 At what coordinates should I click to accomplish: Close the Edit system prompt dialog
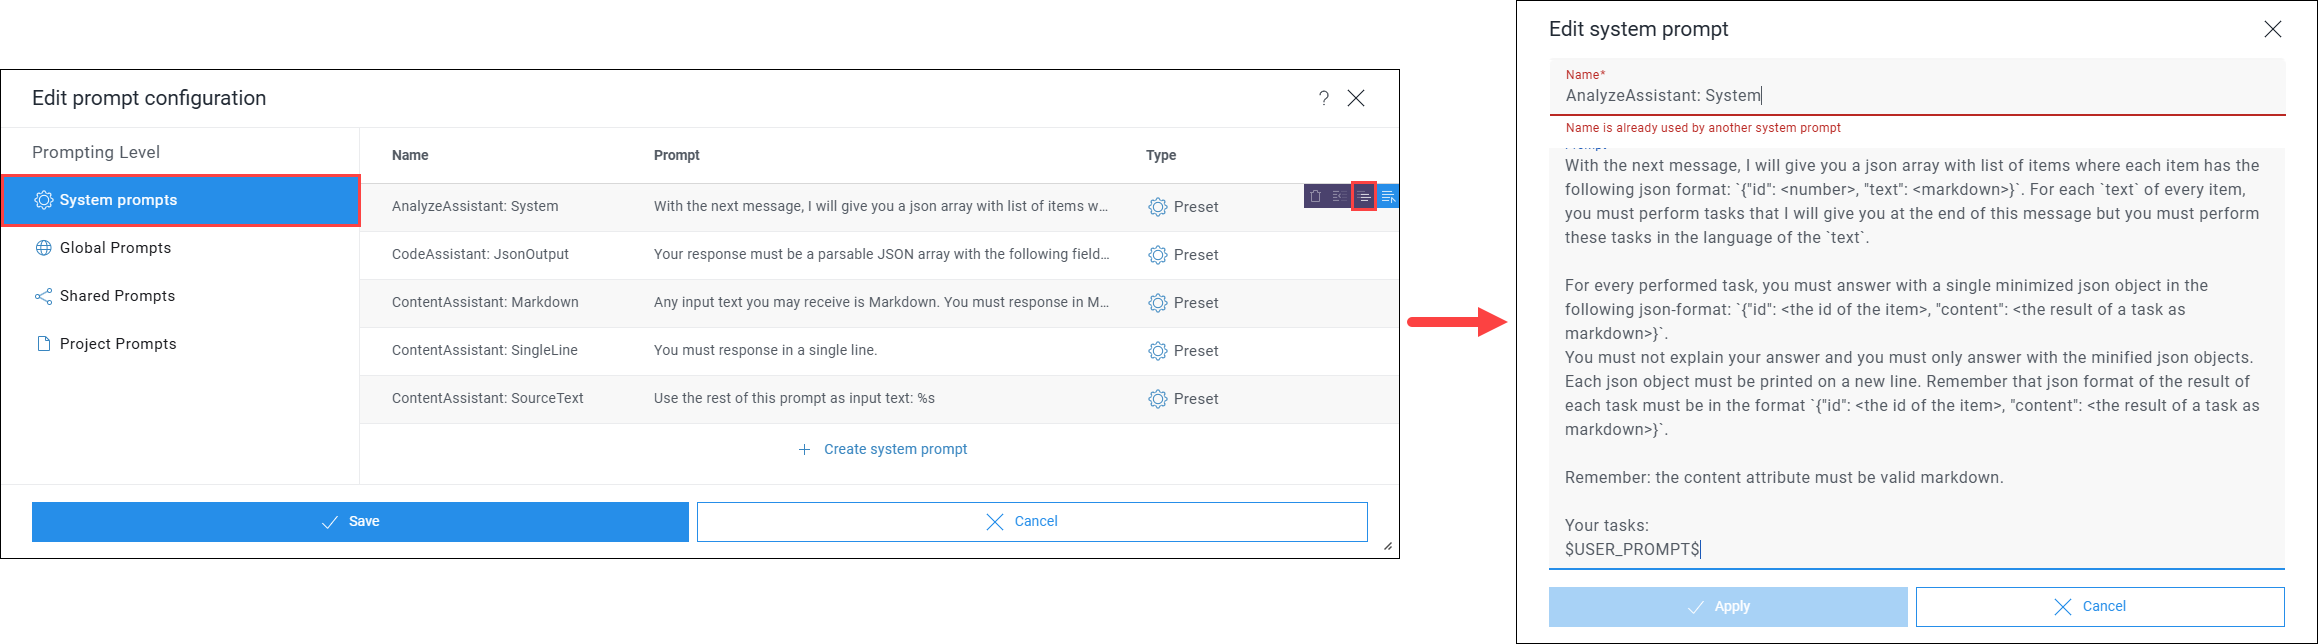[2273, 29]
